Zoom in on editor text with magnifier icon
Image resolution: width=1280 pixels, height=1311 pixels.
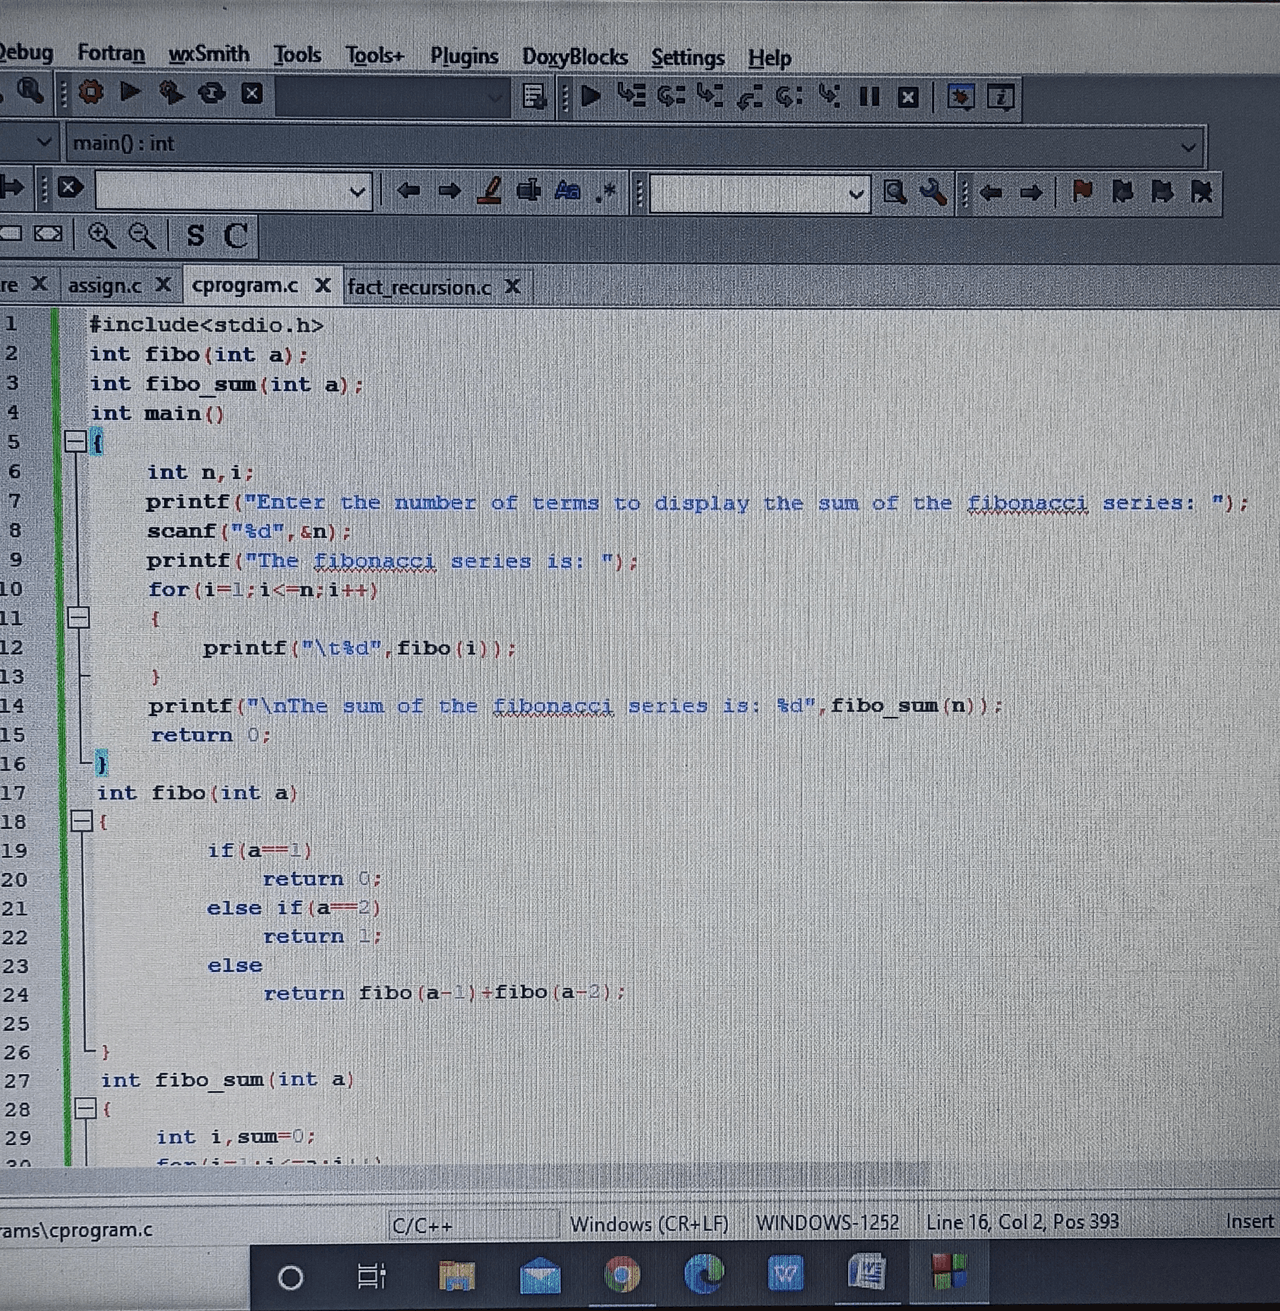pyautogui.click(x=100, y=235)
